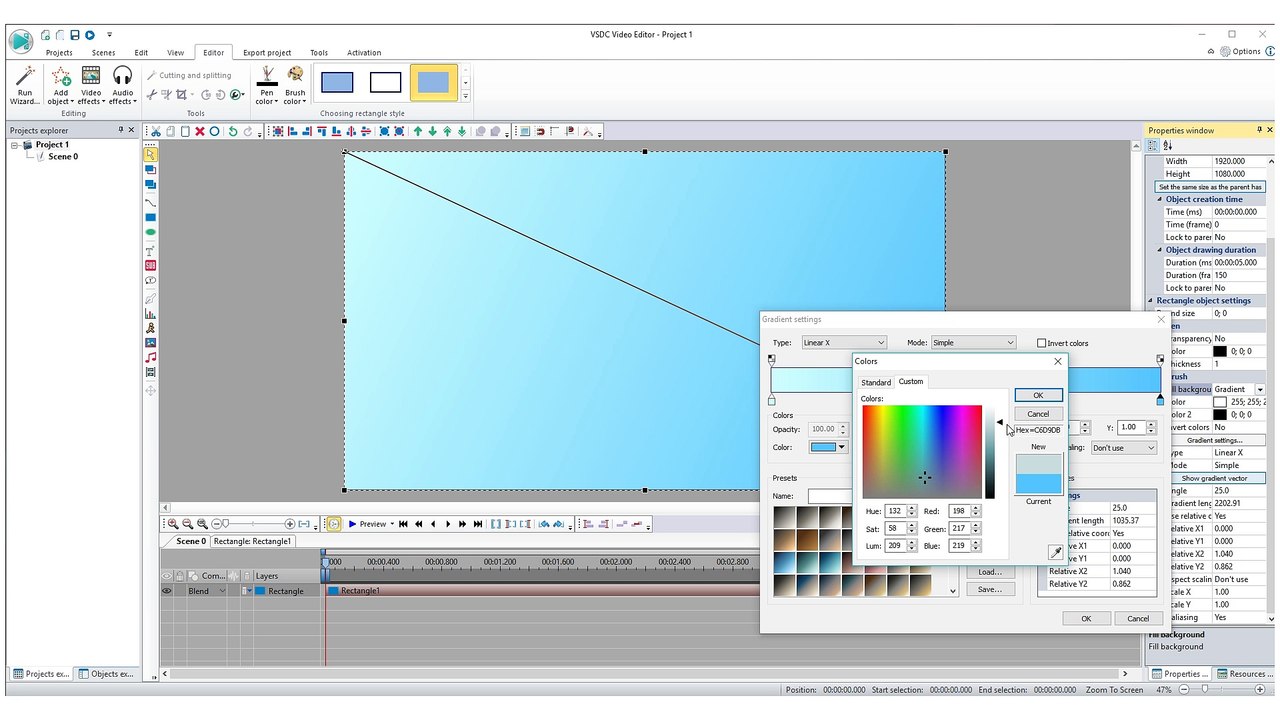Jump to end of timeline playback
The image size is (1280, 720).
coord(478,524)
